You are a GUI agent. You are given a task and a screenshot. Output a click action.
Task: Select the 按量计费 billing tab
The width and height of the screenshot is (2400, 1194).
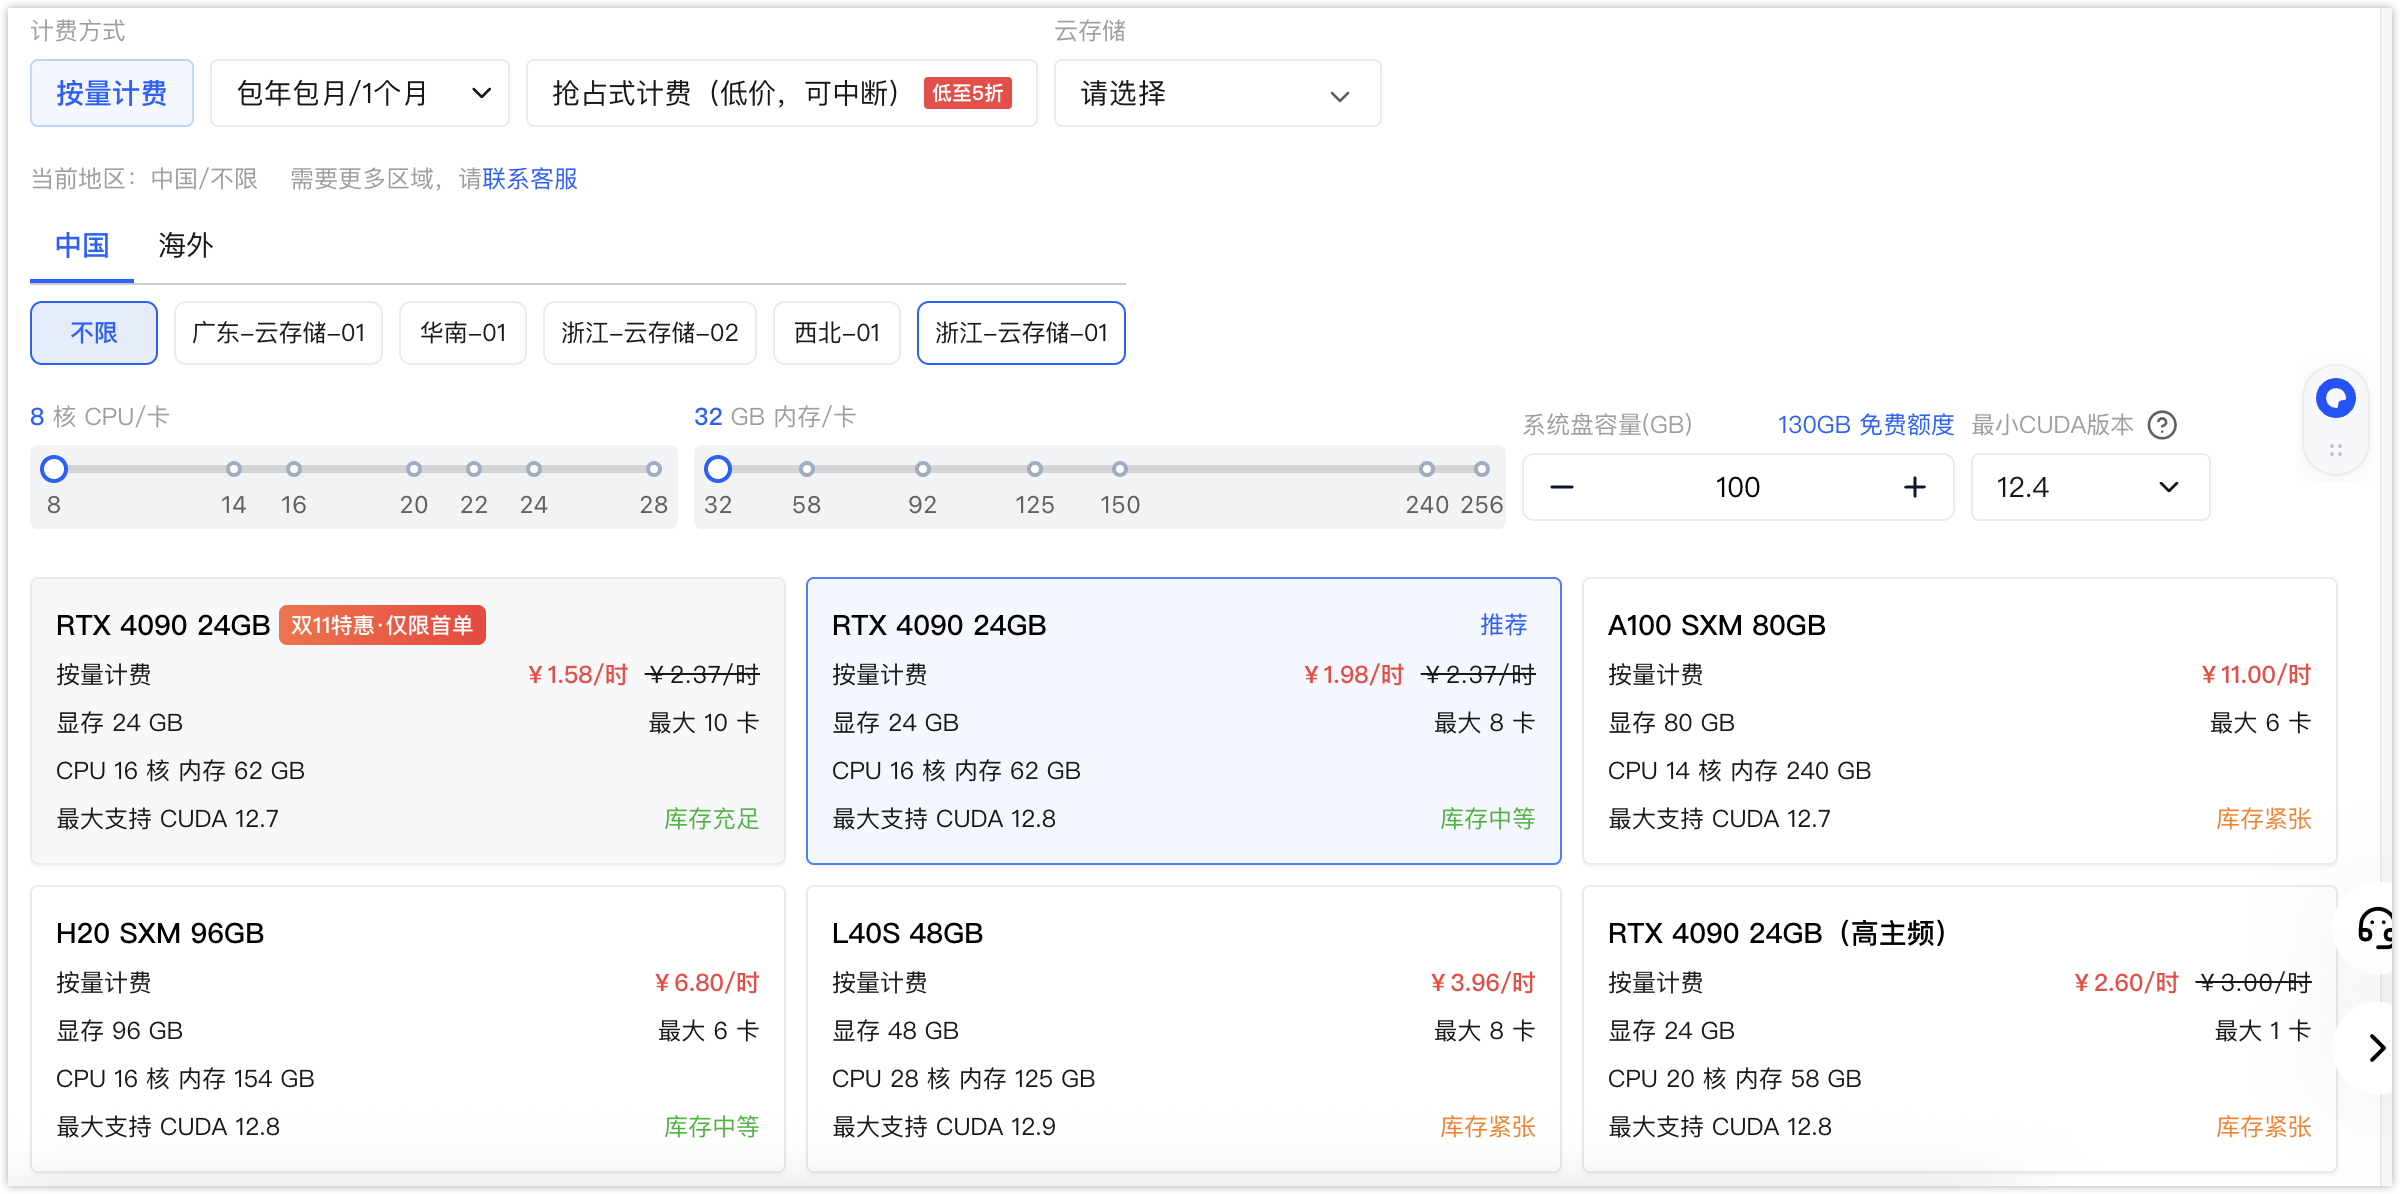tap(111, 93)
